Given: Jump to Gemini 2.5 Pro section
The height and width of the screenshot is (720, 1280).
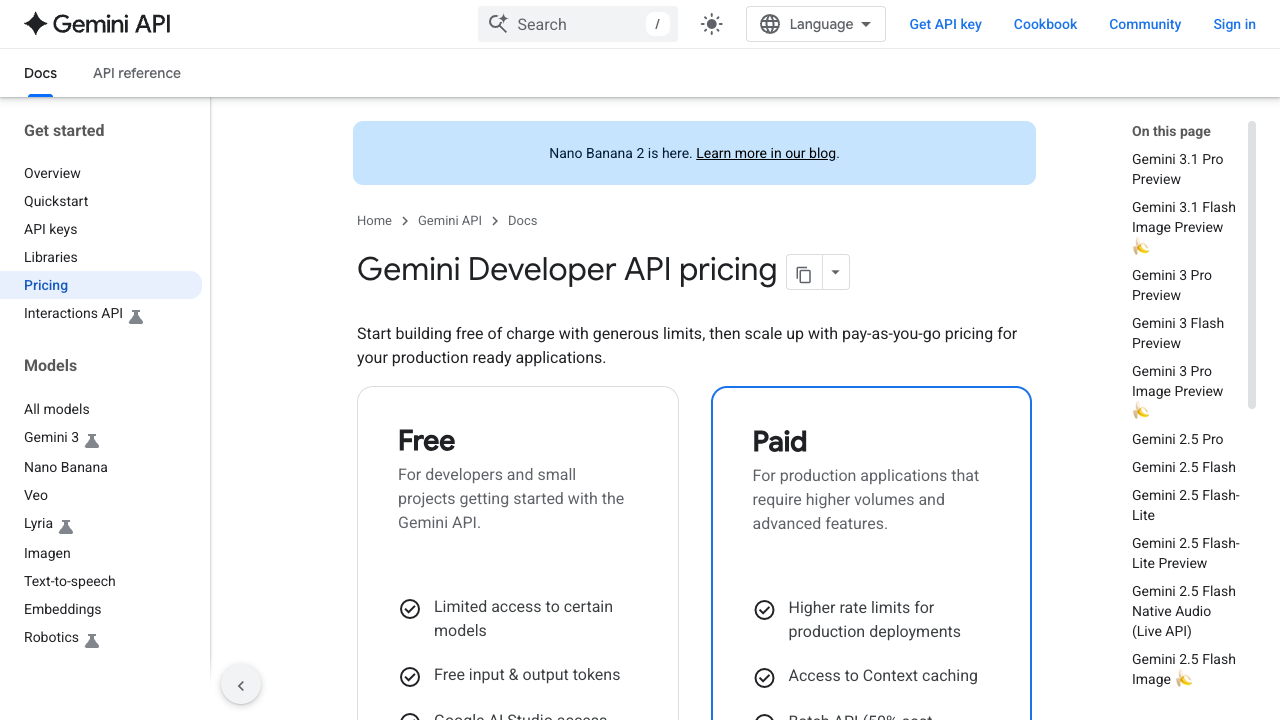Looking at the screenshot, I should [1177, 439].
